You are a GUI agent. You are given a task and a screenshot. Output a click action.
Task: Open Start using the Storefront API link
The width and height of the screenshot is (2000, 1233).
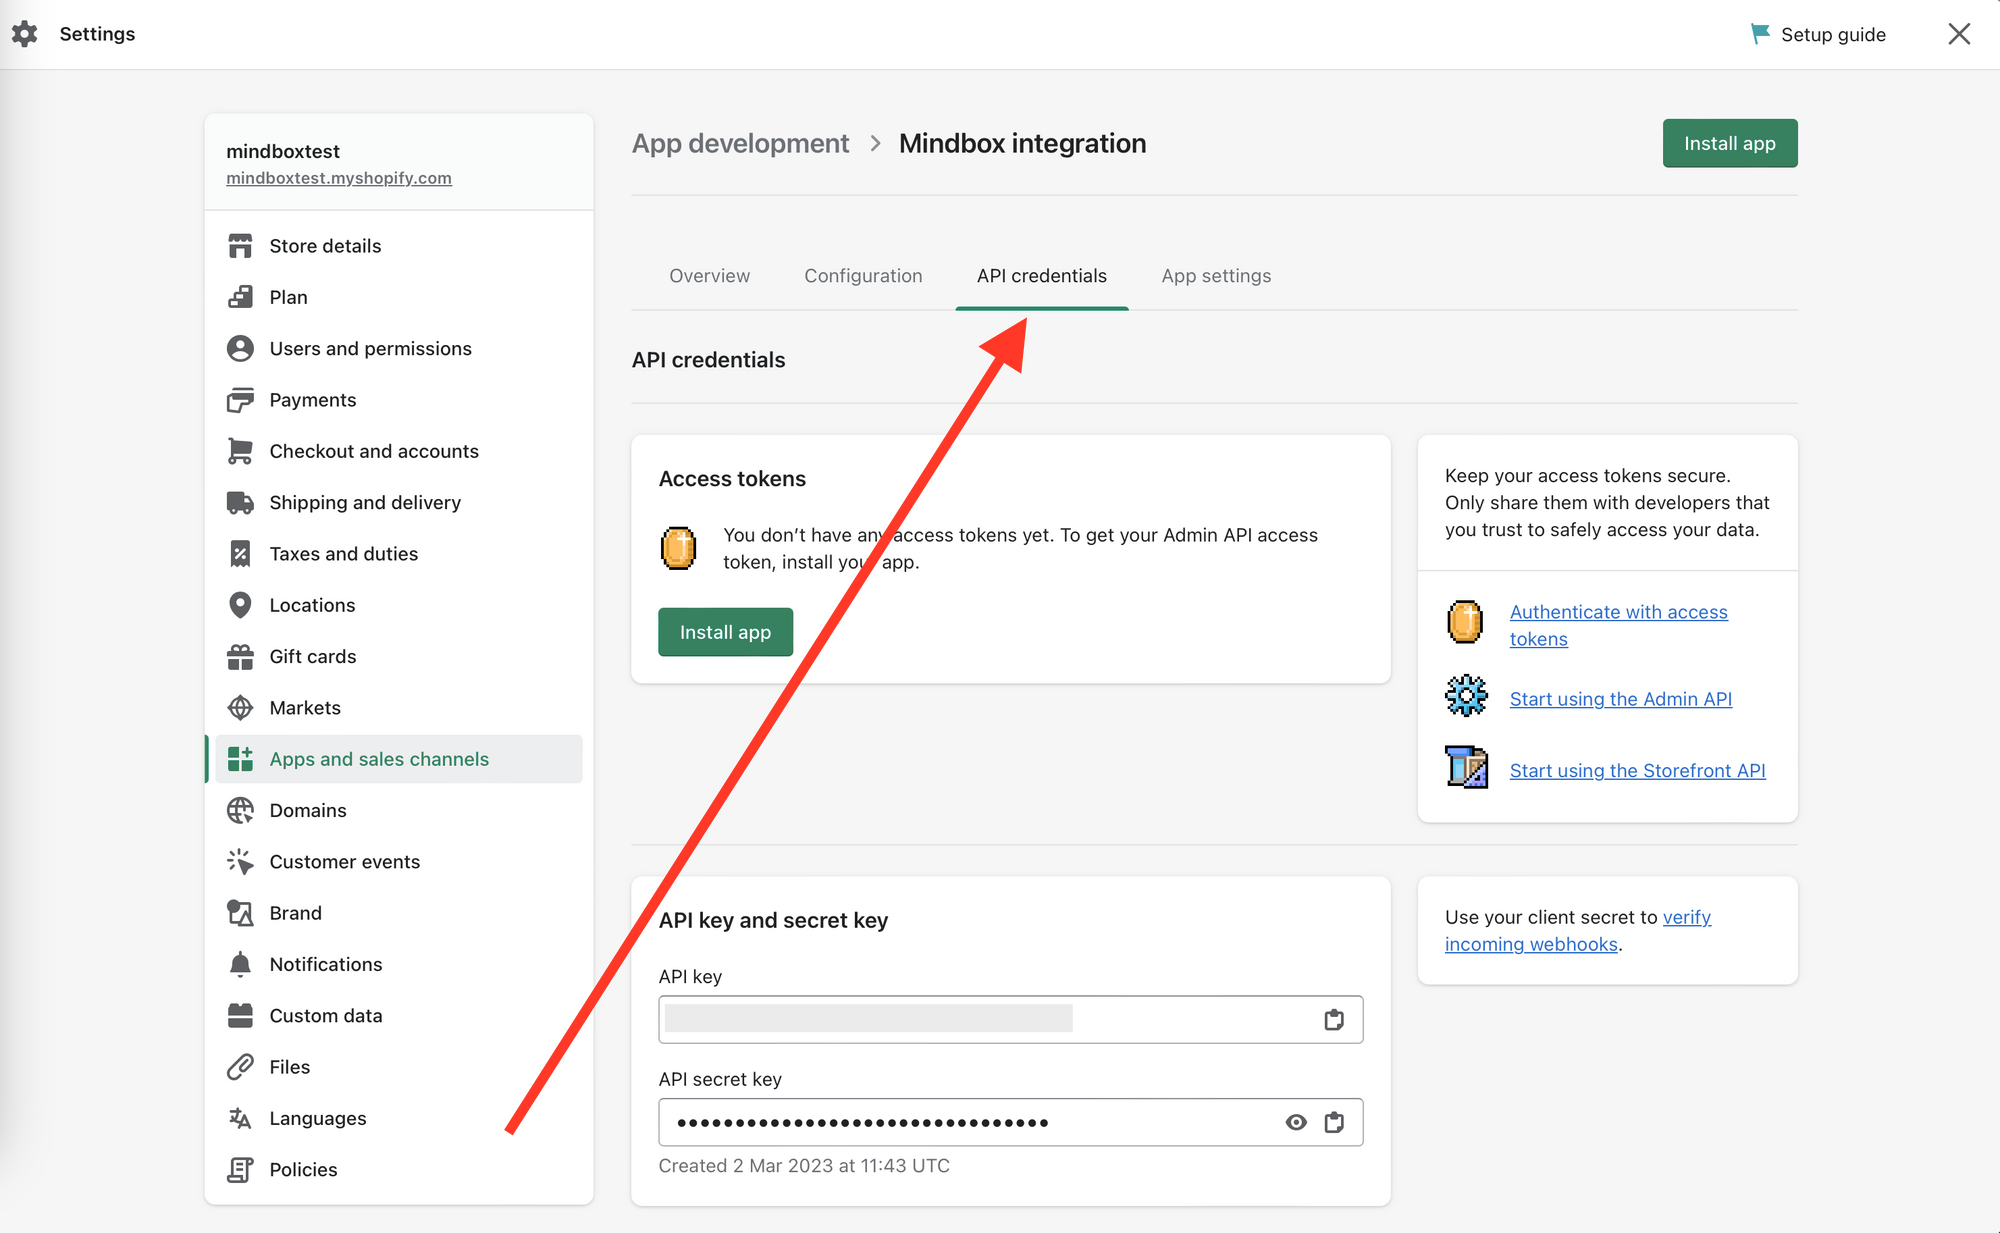coord(1637,771)
